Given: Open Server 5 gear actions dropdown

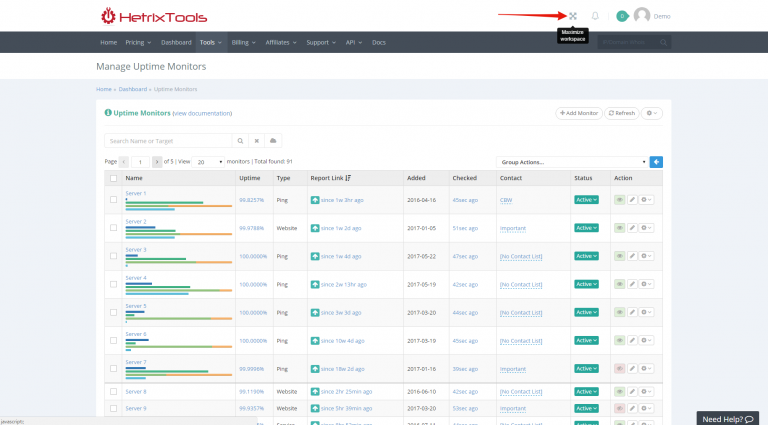Looking at the screenshot, I should (647, 312).
